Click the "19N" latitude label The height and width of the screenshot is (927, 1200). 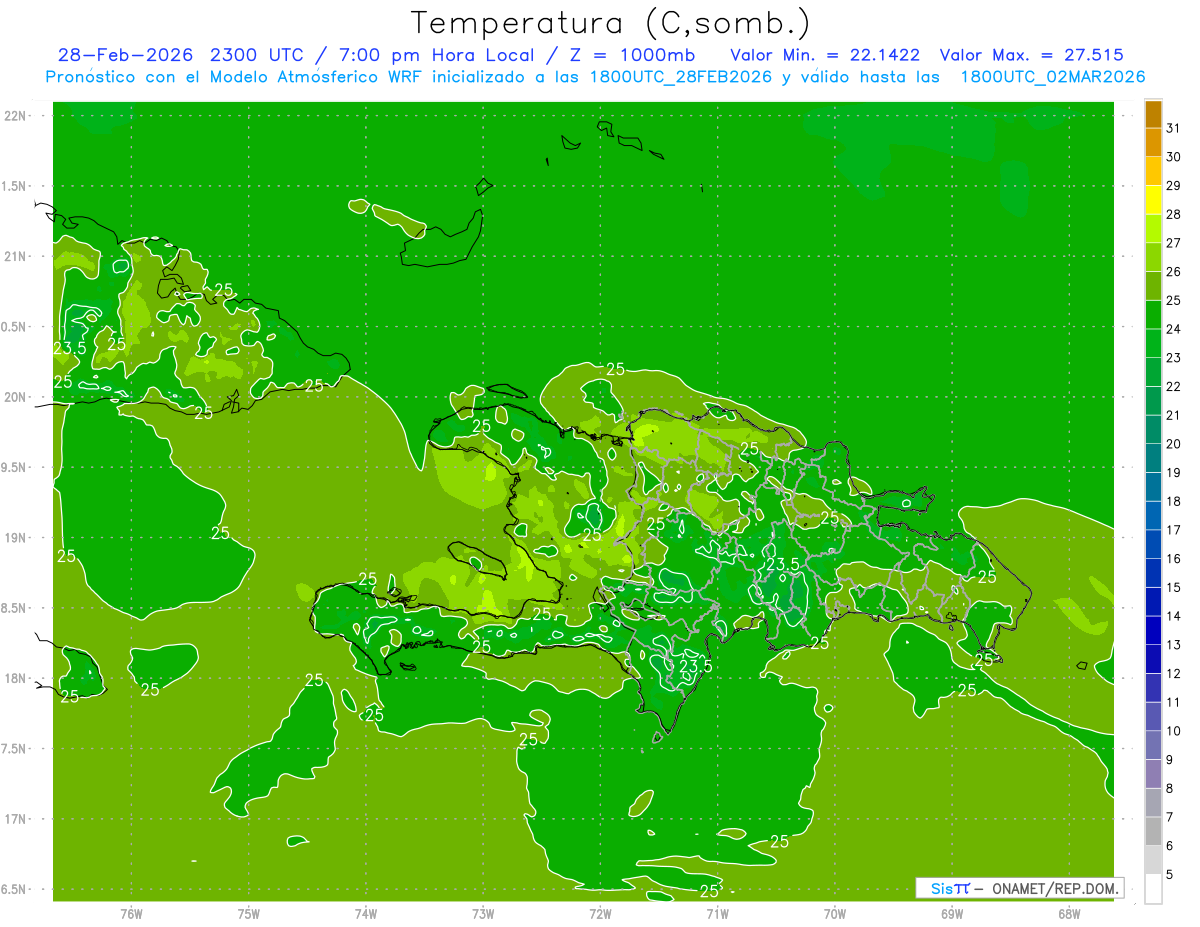16,538
